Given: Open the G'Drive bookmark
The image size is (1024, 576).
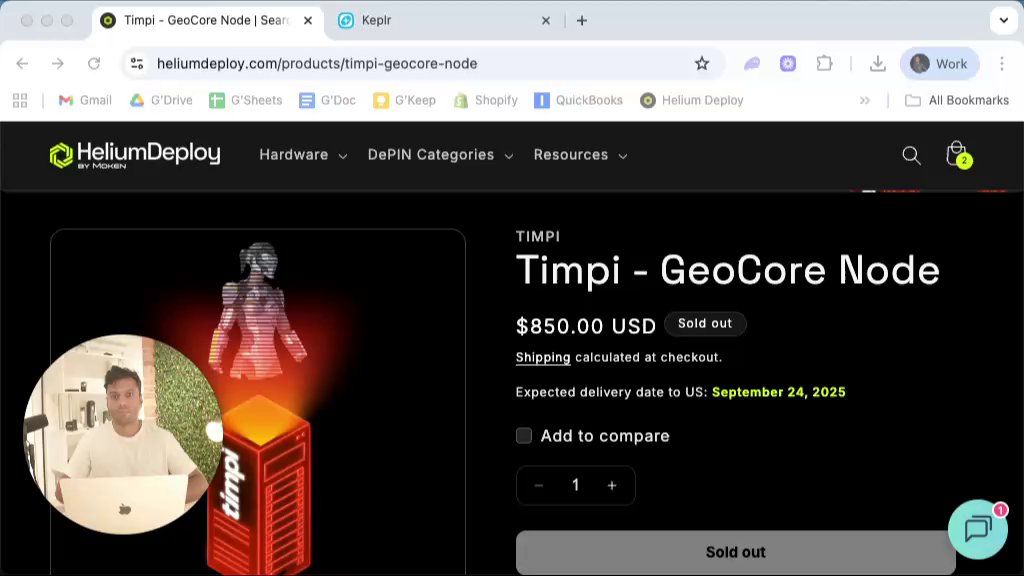Looking at the screenshot, I should click(161, 101).
